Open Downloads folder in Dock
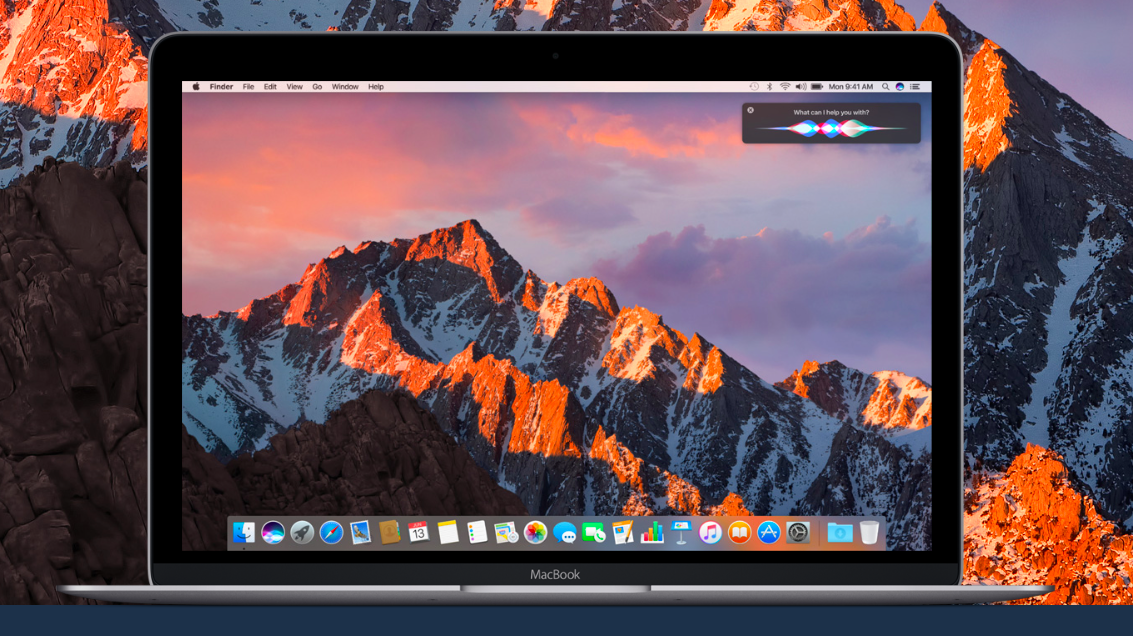The image size is (1133, 636). (x=840, y=533)
